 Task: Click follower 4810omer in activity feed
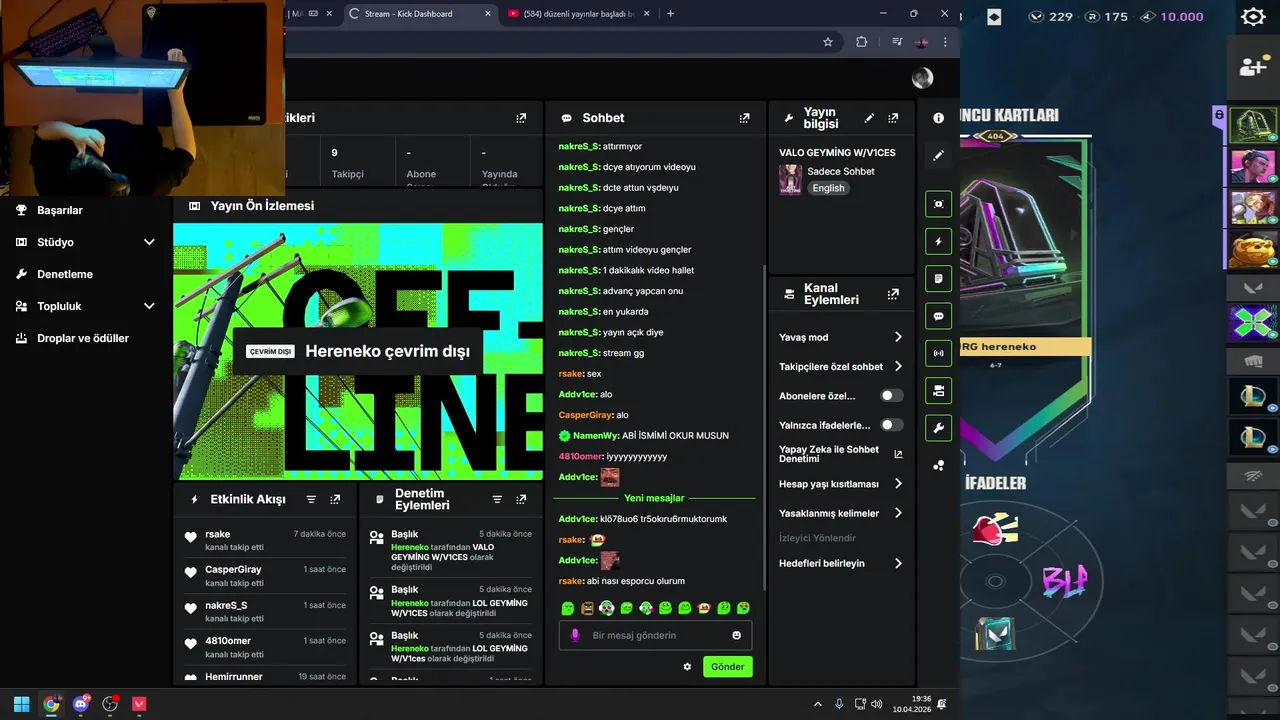tap(228, 641)
